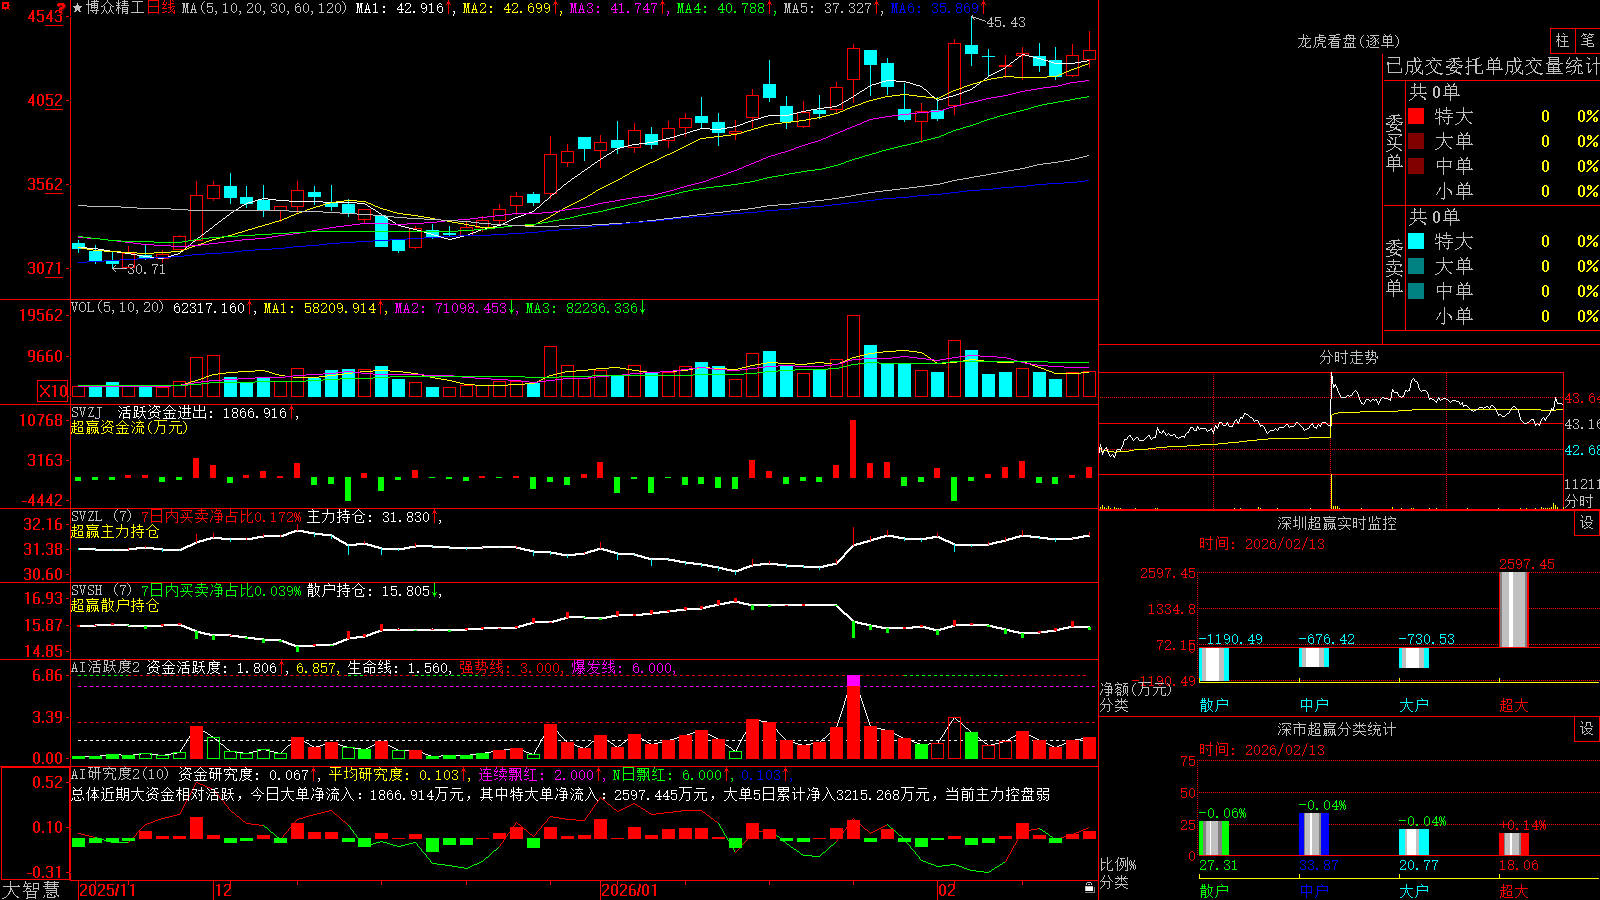Select the 深市超赢分类统计 panel title
This screenshot has width=1600, height=900.
pos(1337,729)
